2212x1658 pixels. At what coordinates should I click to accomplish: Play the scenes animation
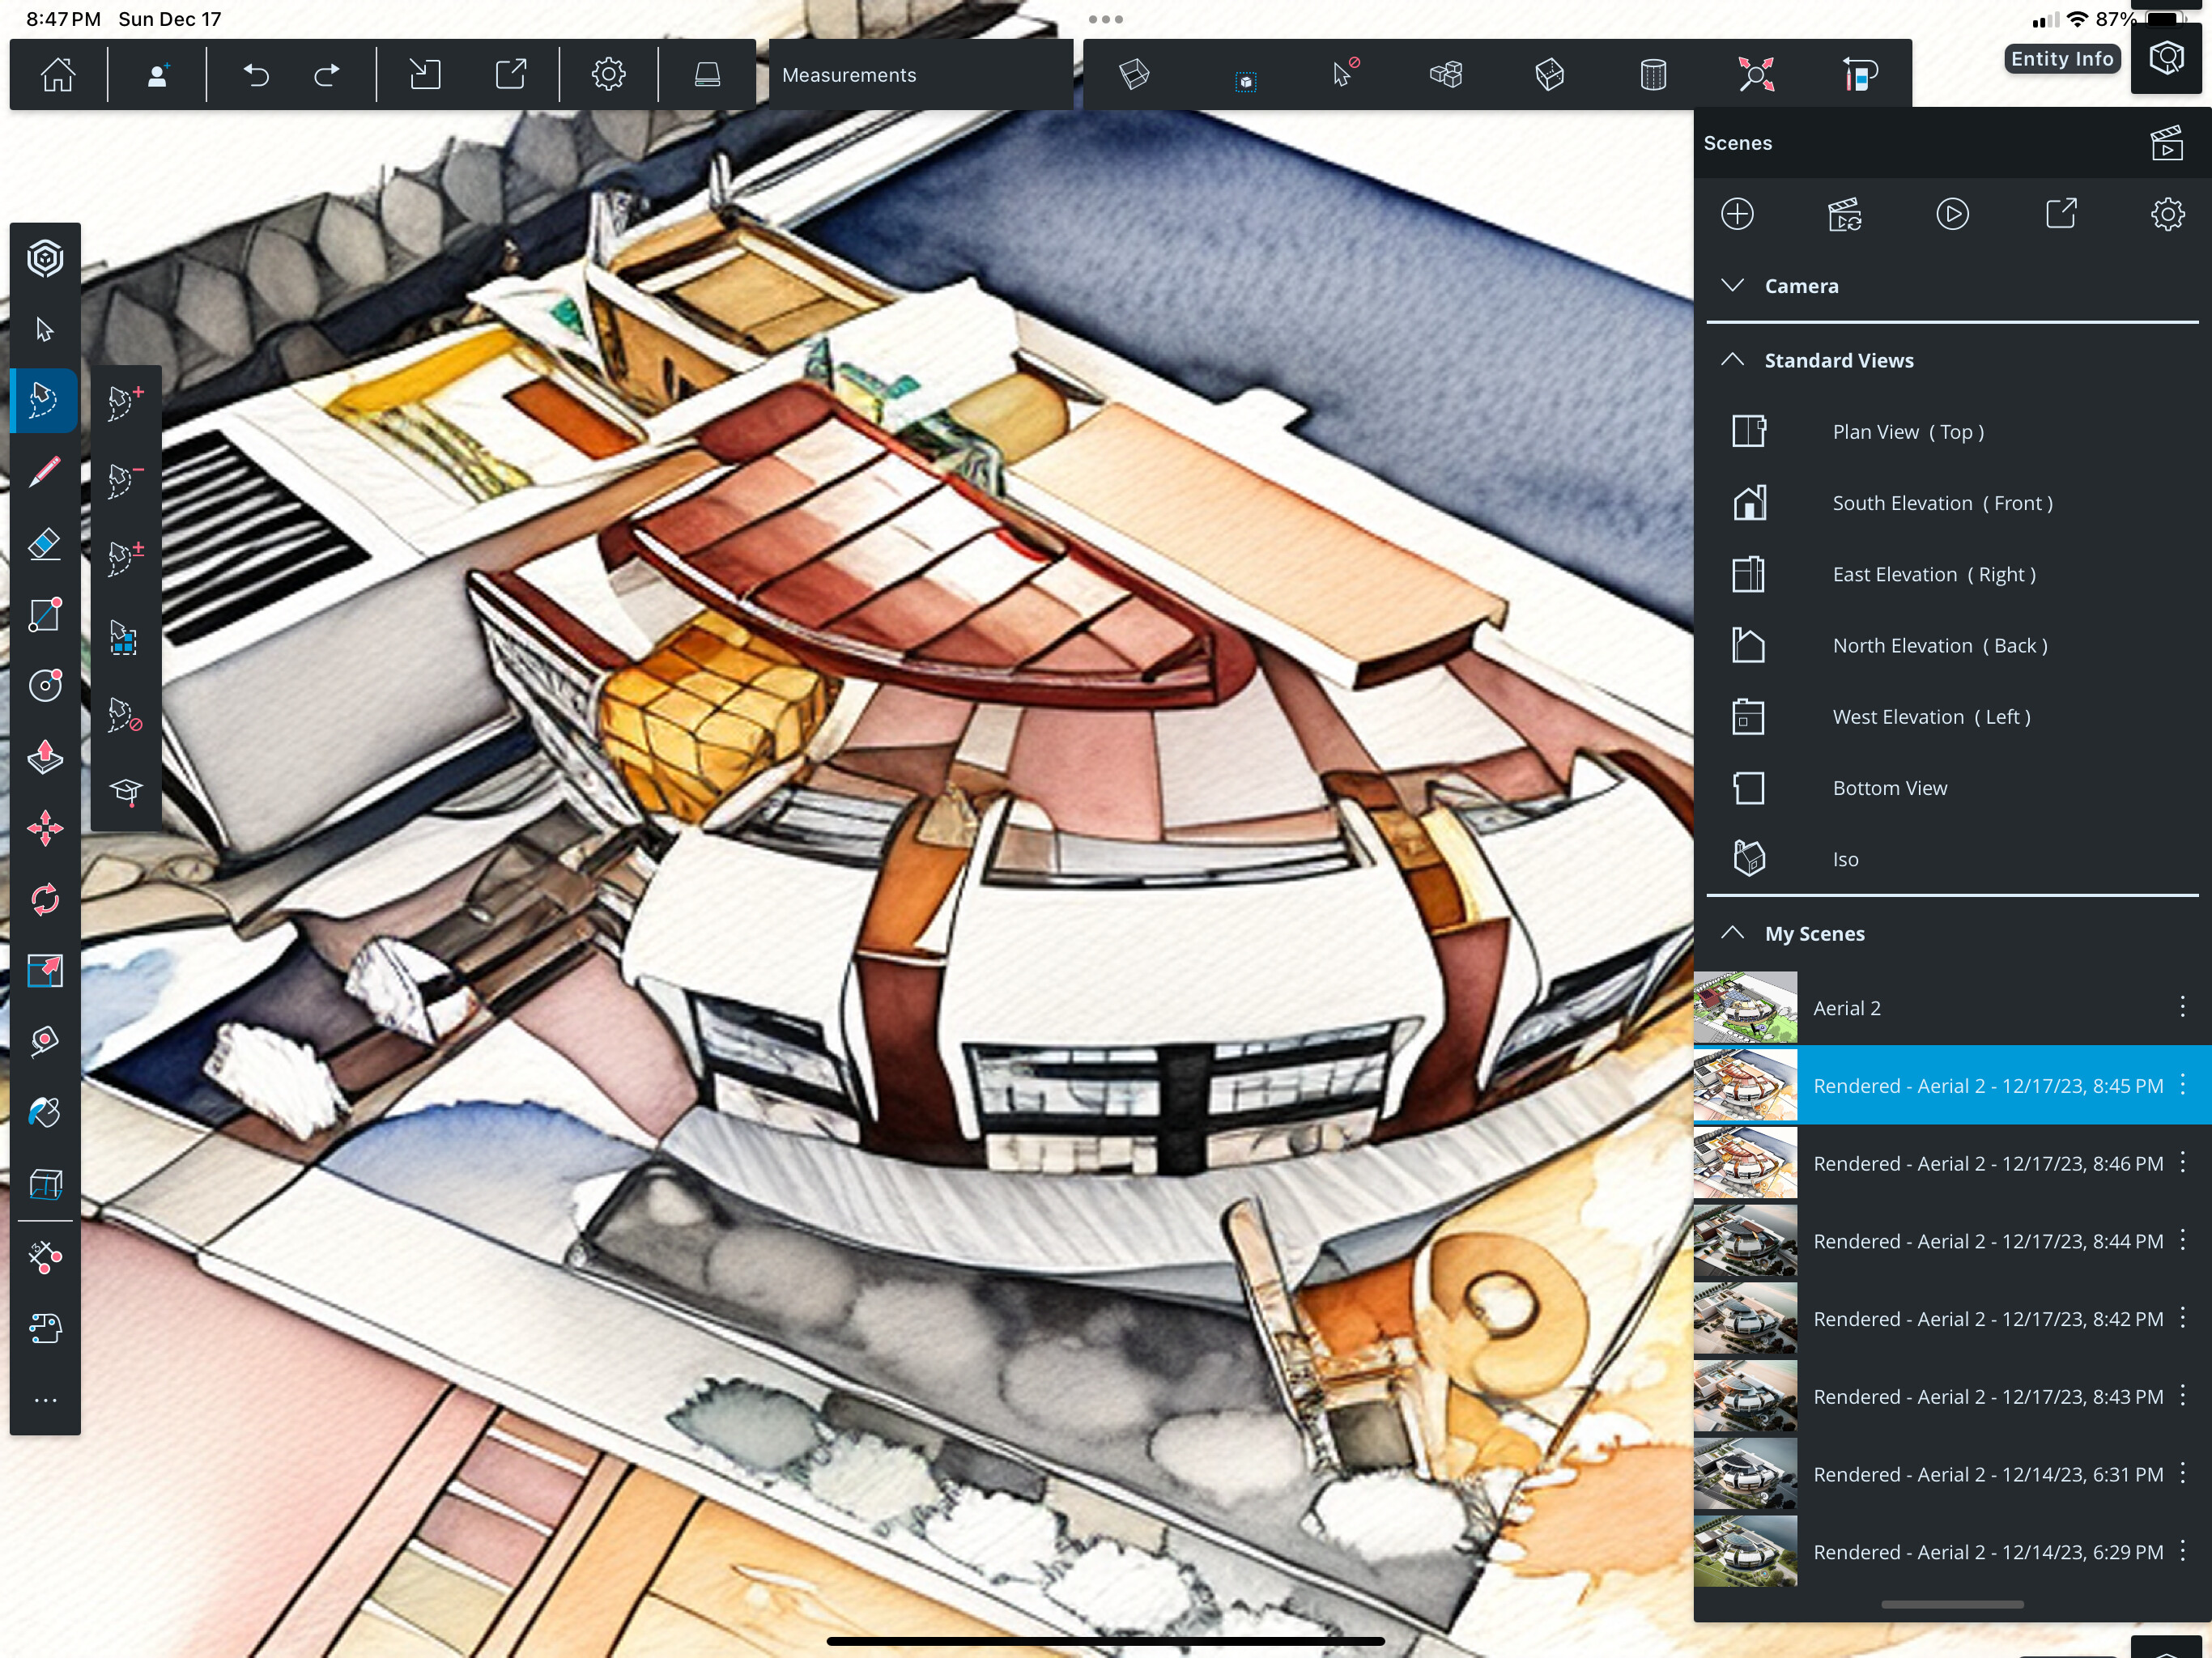click(x=1952, y=214)
